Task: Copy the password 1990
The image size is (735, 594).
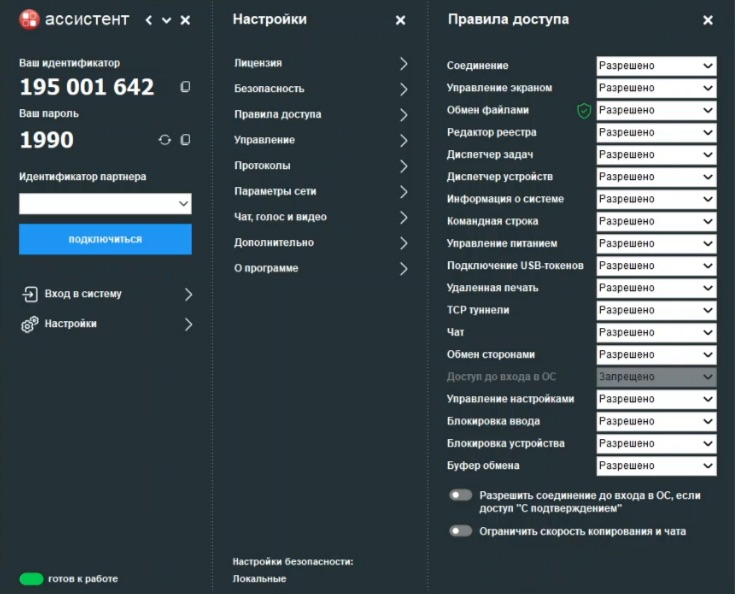Action: pyautogui.click(x=185, y=140)
